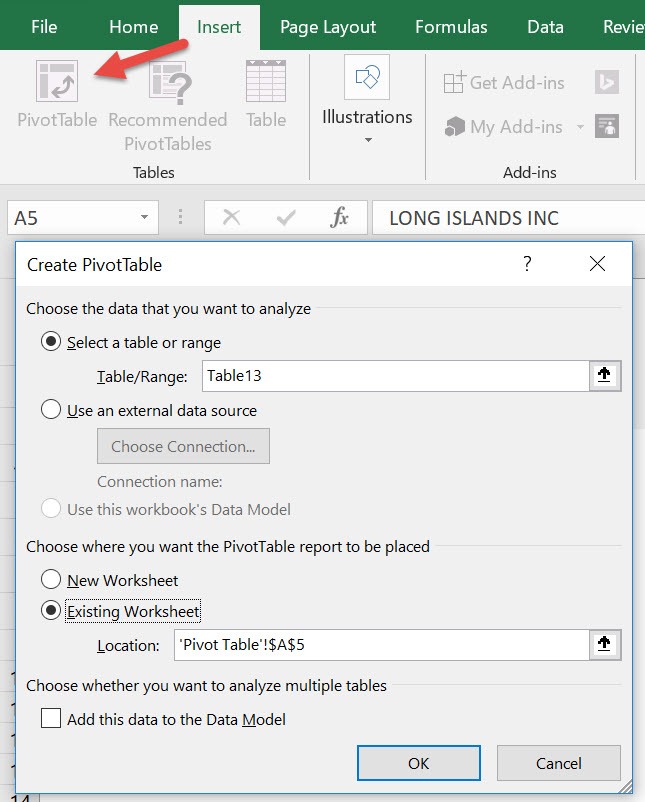Select the Insert tab

[219, 27]
